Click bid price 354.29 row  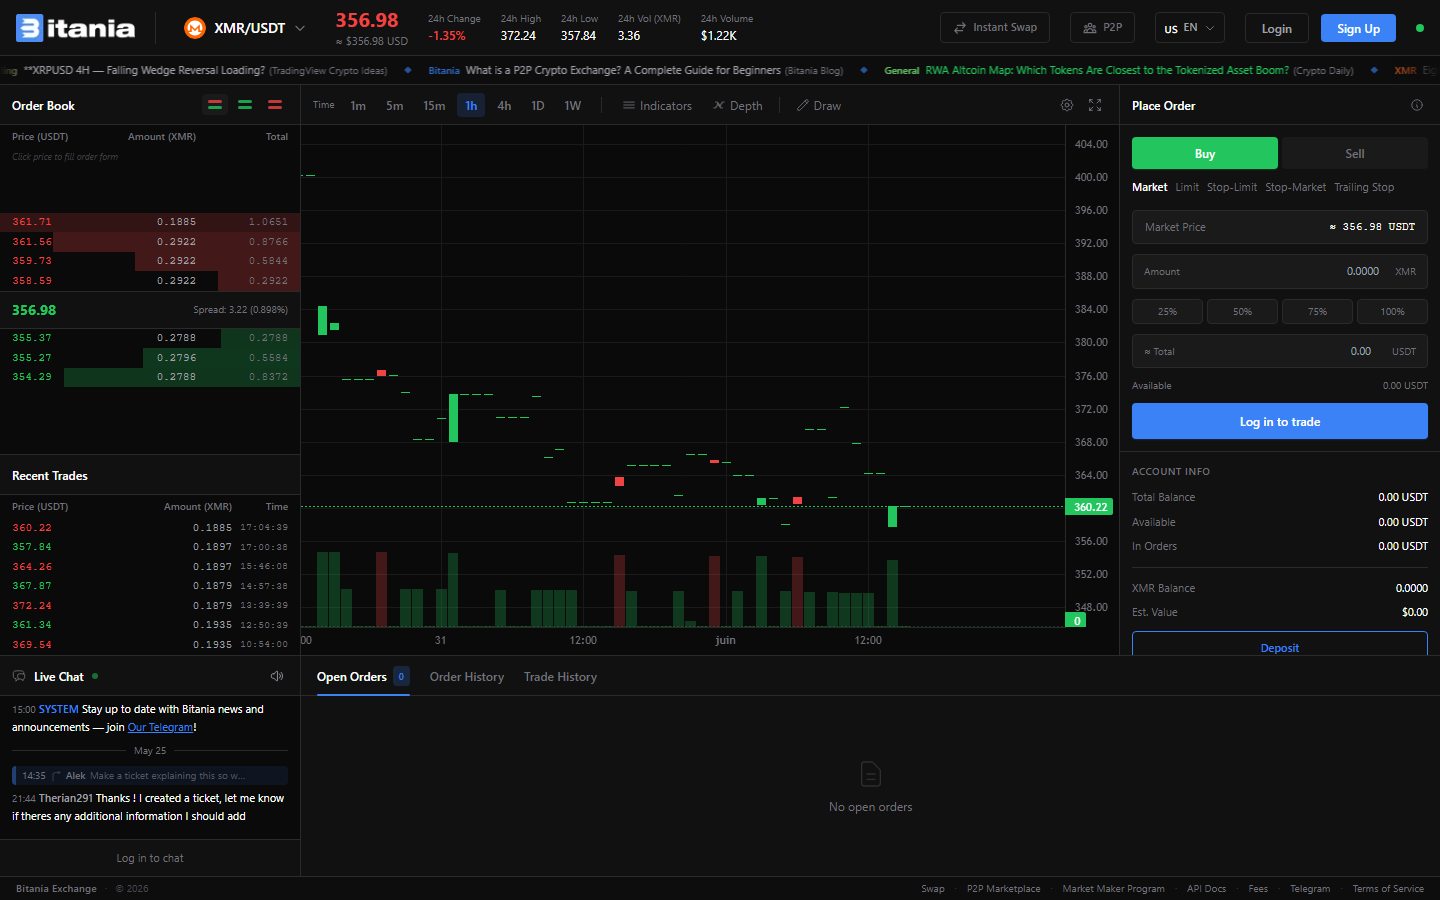coord(150,377)
